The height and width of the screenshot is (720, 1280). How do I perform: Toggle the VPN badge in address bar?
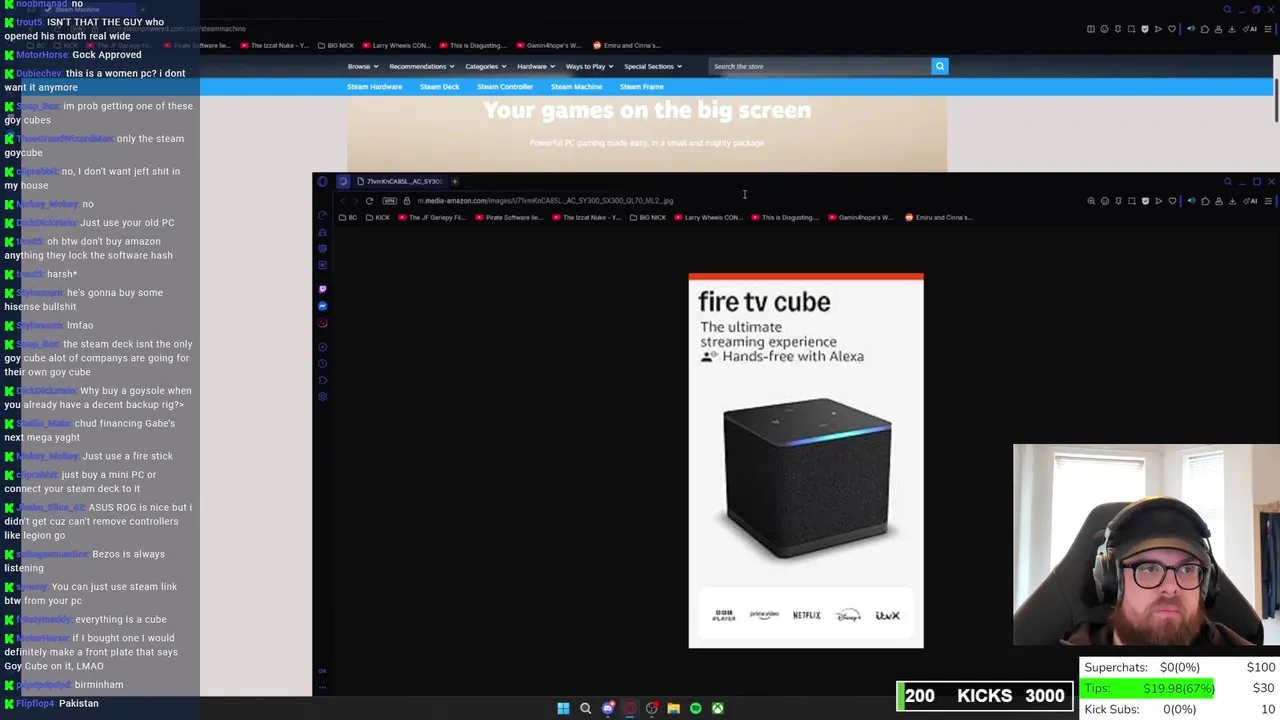[x=390, y=201]
